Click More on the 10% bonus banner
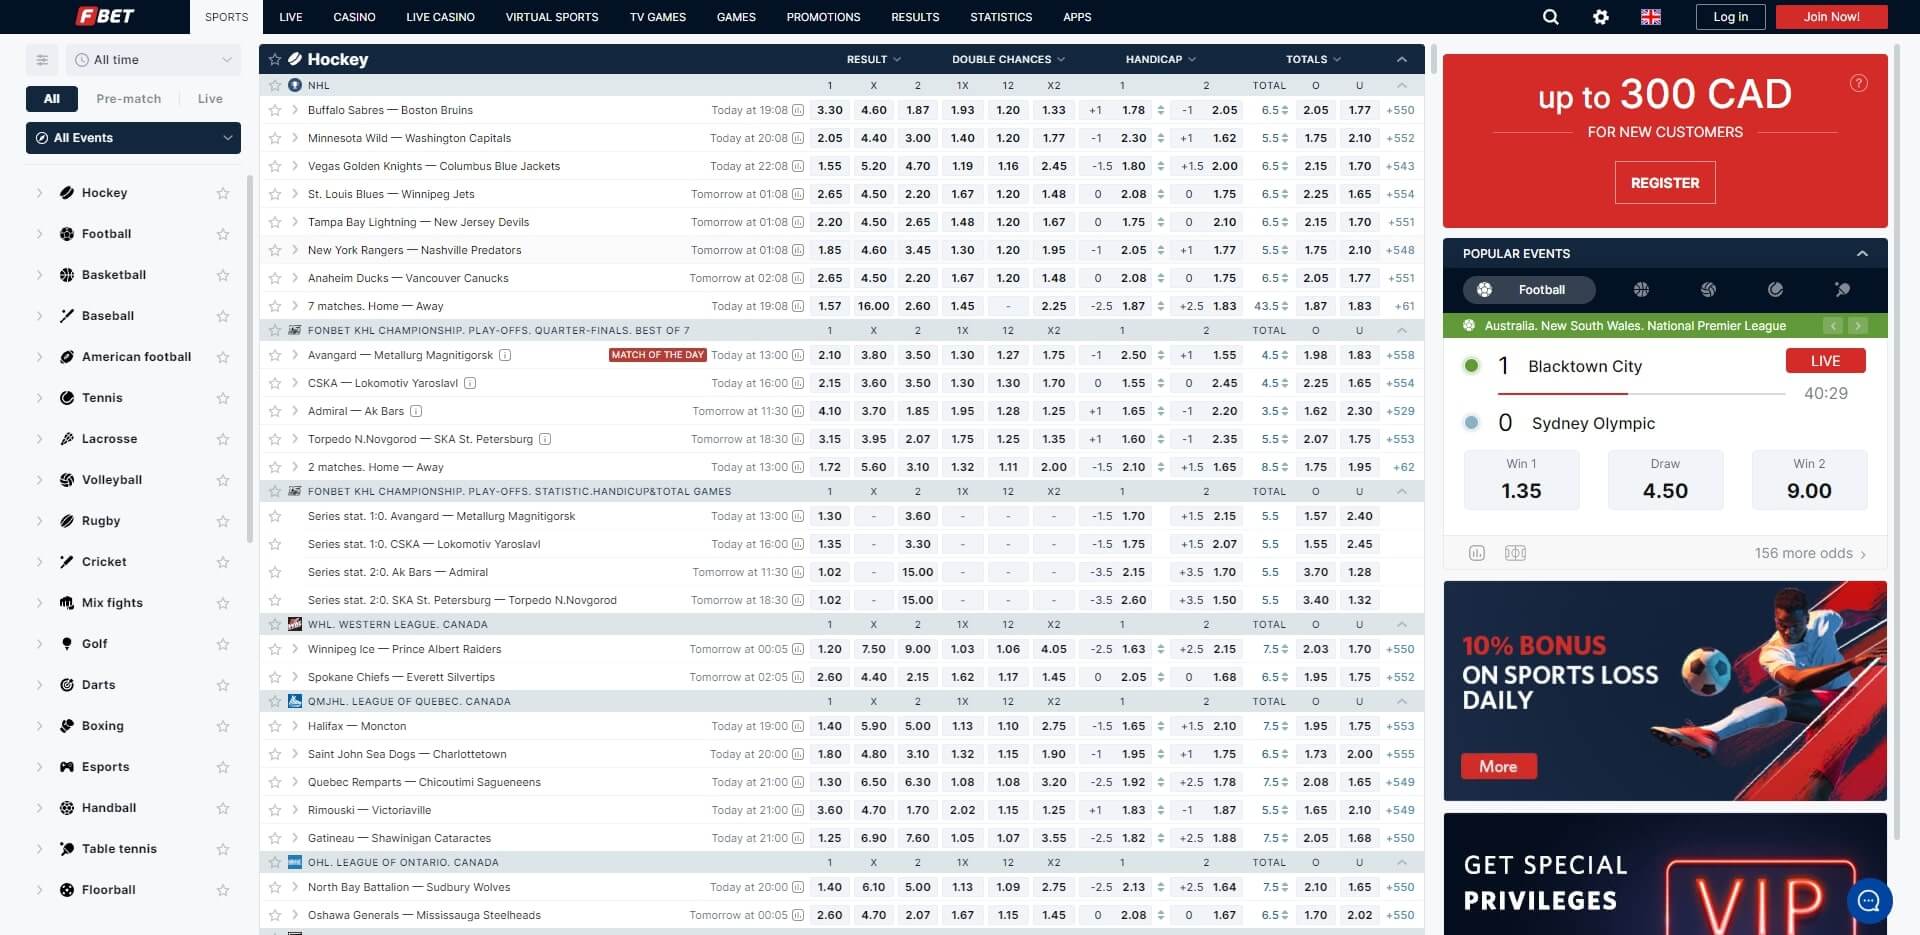This screenshot has height=935, width=1920. coord(1499,766)
